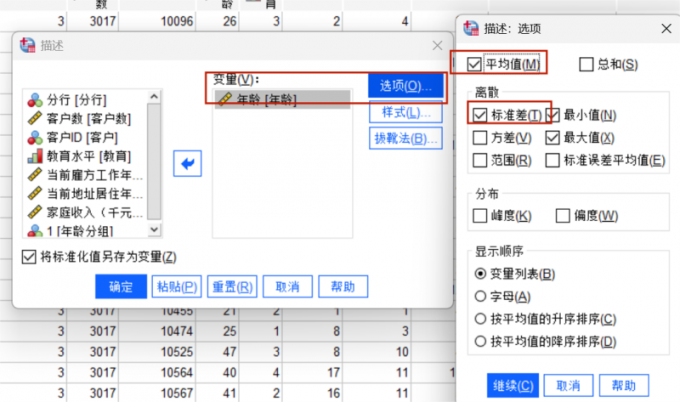This screenshot has height=402, width=680.
Task: Click 继续 in options dialog
Action: [513, 385]
